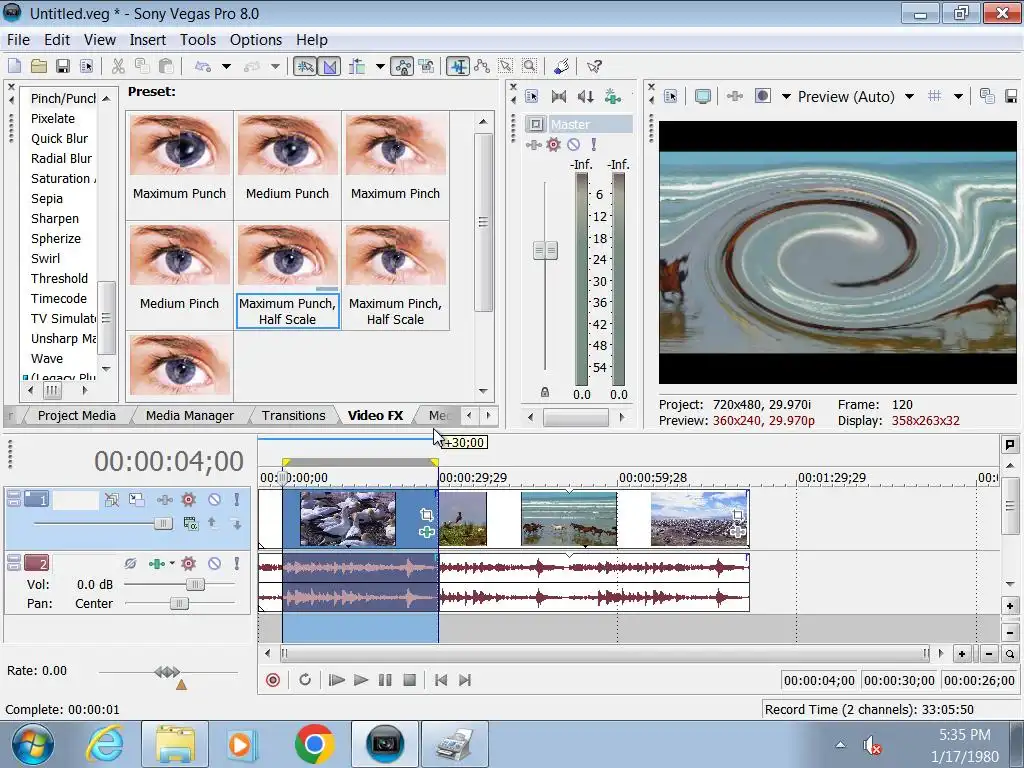
Task: Open split screen view dropdown arrow
Action: [786, 97]
